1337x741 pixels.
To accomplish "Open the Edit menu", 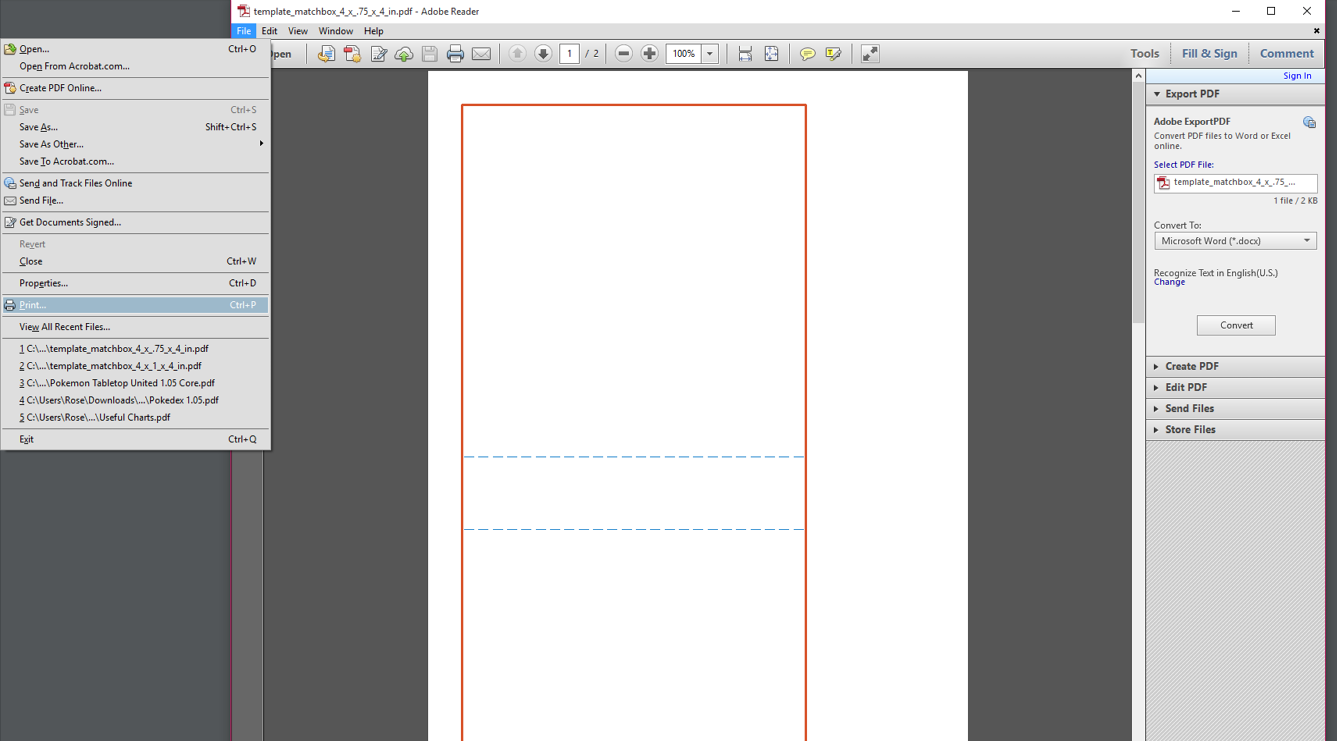I will pos(269,31).
